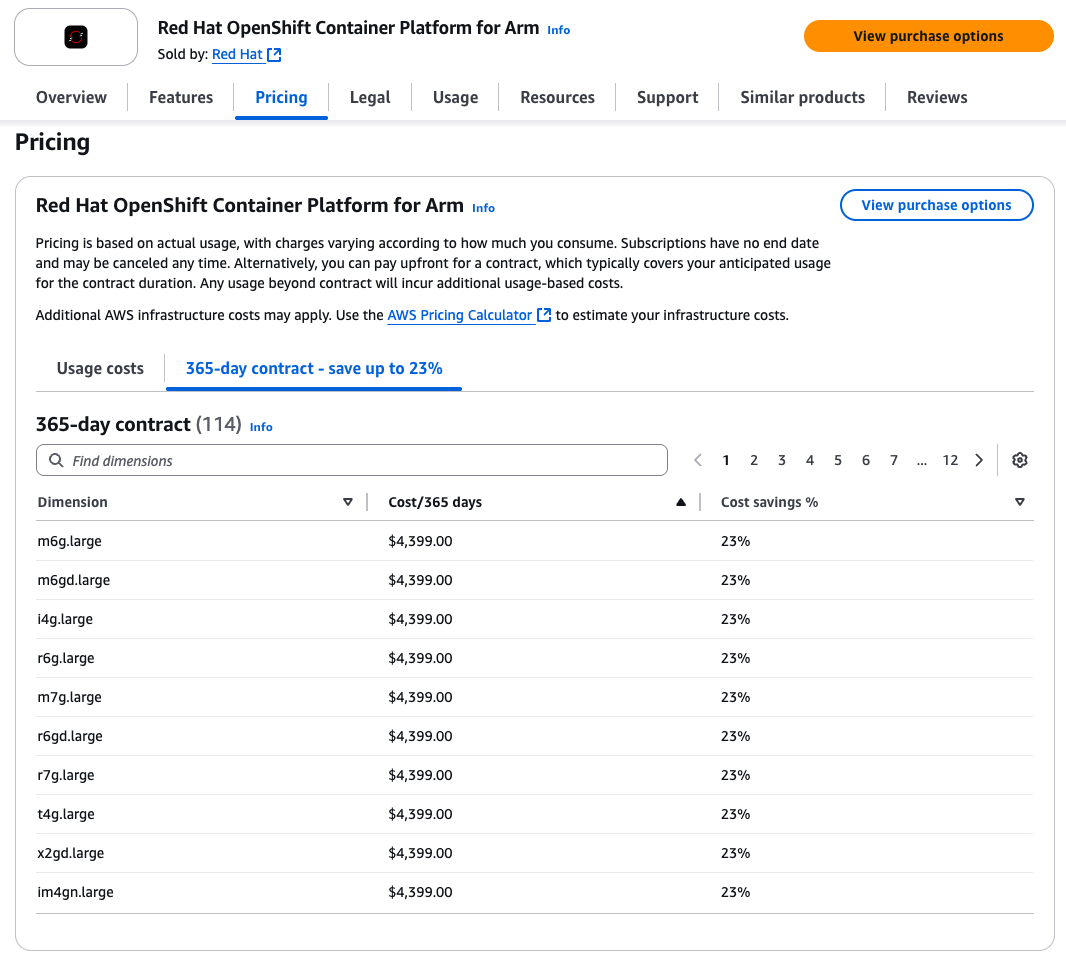The image size is (1066, 960).
Task: Open table preferences gear icon
Action: [1019, 460]
